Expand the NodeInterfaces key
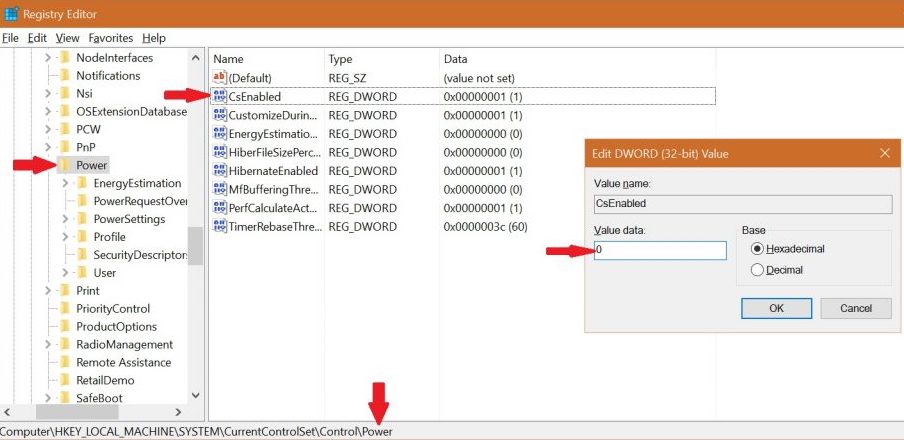This screenshot has width=904, height=440. tap(48, 58)
